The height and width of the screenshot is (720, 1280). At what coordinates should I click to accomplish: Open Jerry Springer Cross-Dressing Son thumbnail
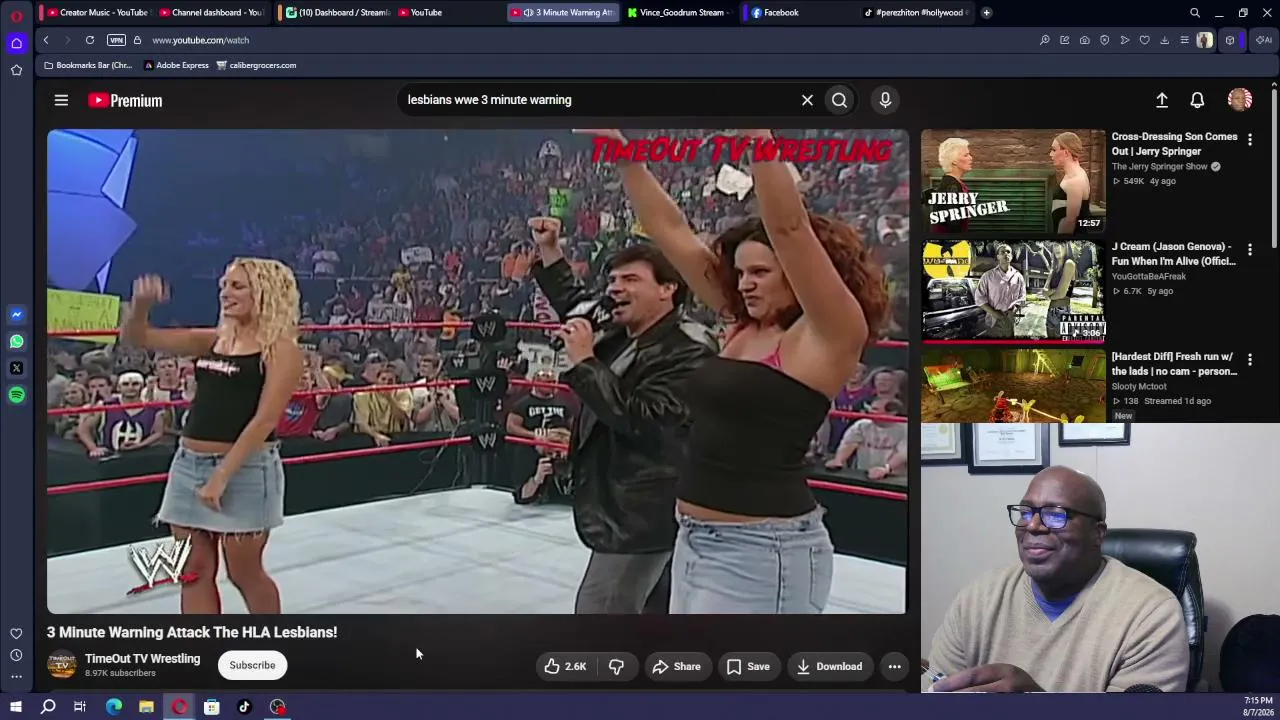point(1013,181)
